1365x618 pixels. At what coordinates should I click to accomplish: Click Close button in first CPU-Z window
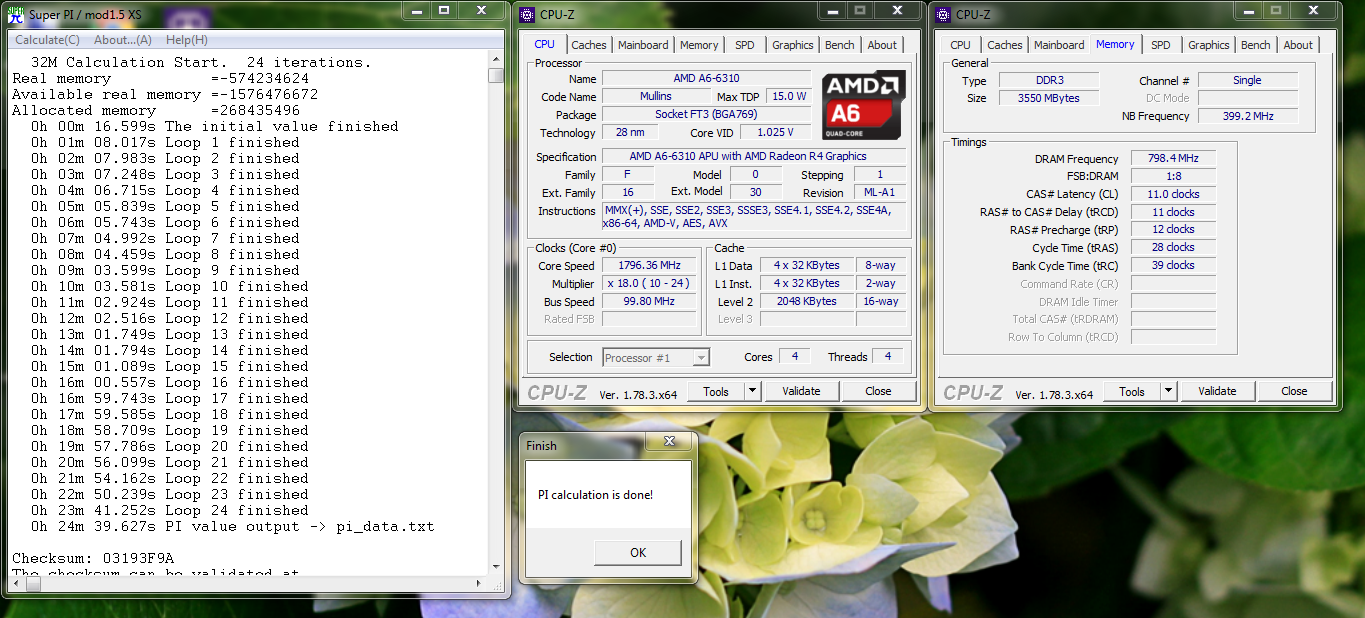click(878, 391)
